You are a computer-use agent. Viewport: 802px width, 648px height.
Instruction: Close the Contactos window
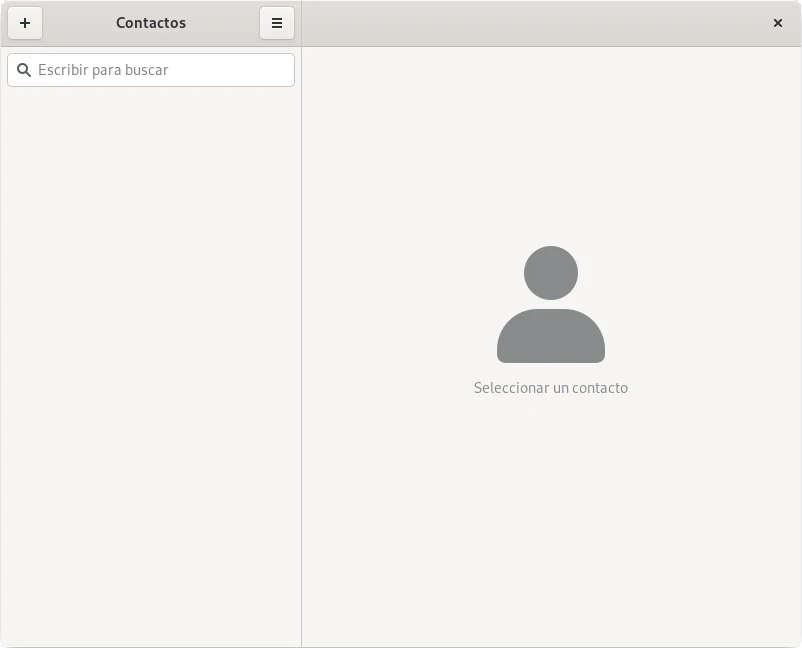[777, 23]
